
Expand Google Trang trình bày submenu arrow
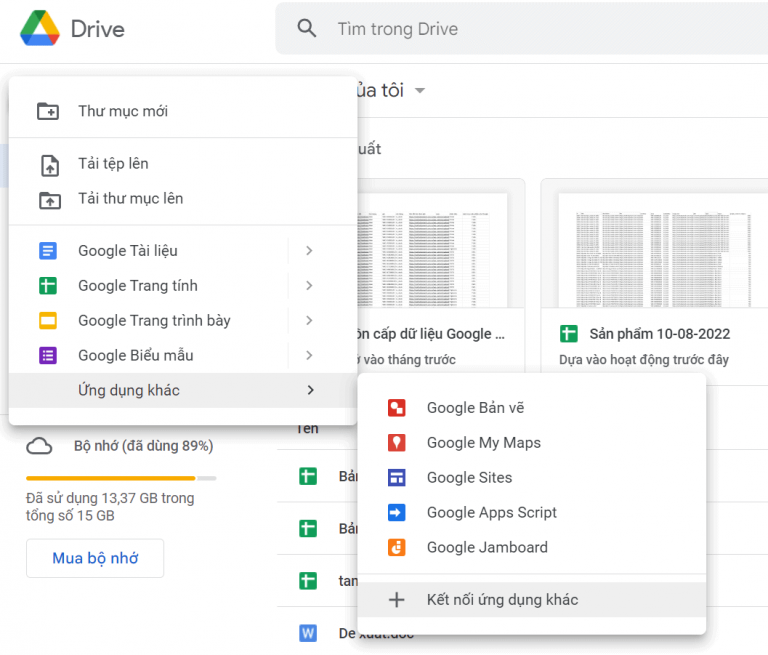(x=309, y=320)
